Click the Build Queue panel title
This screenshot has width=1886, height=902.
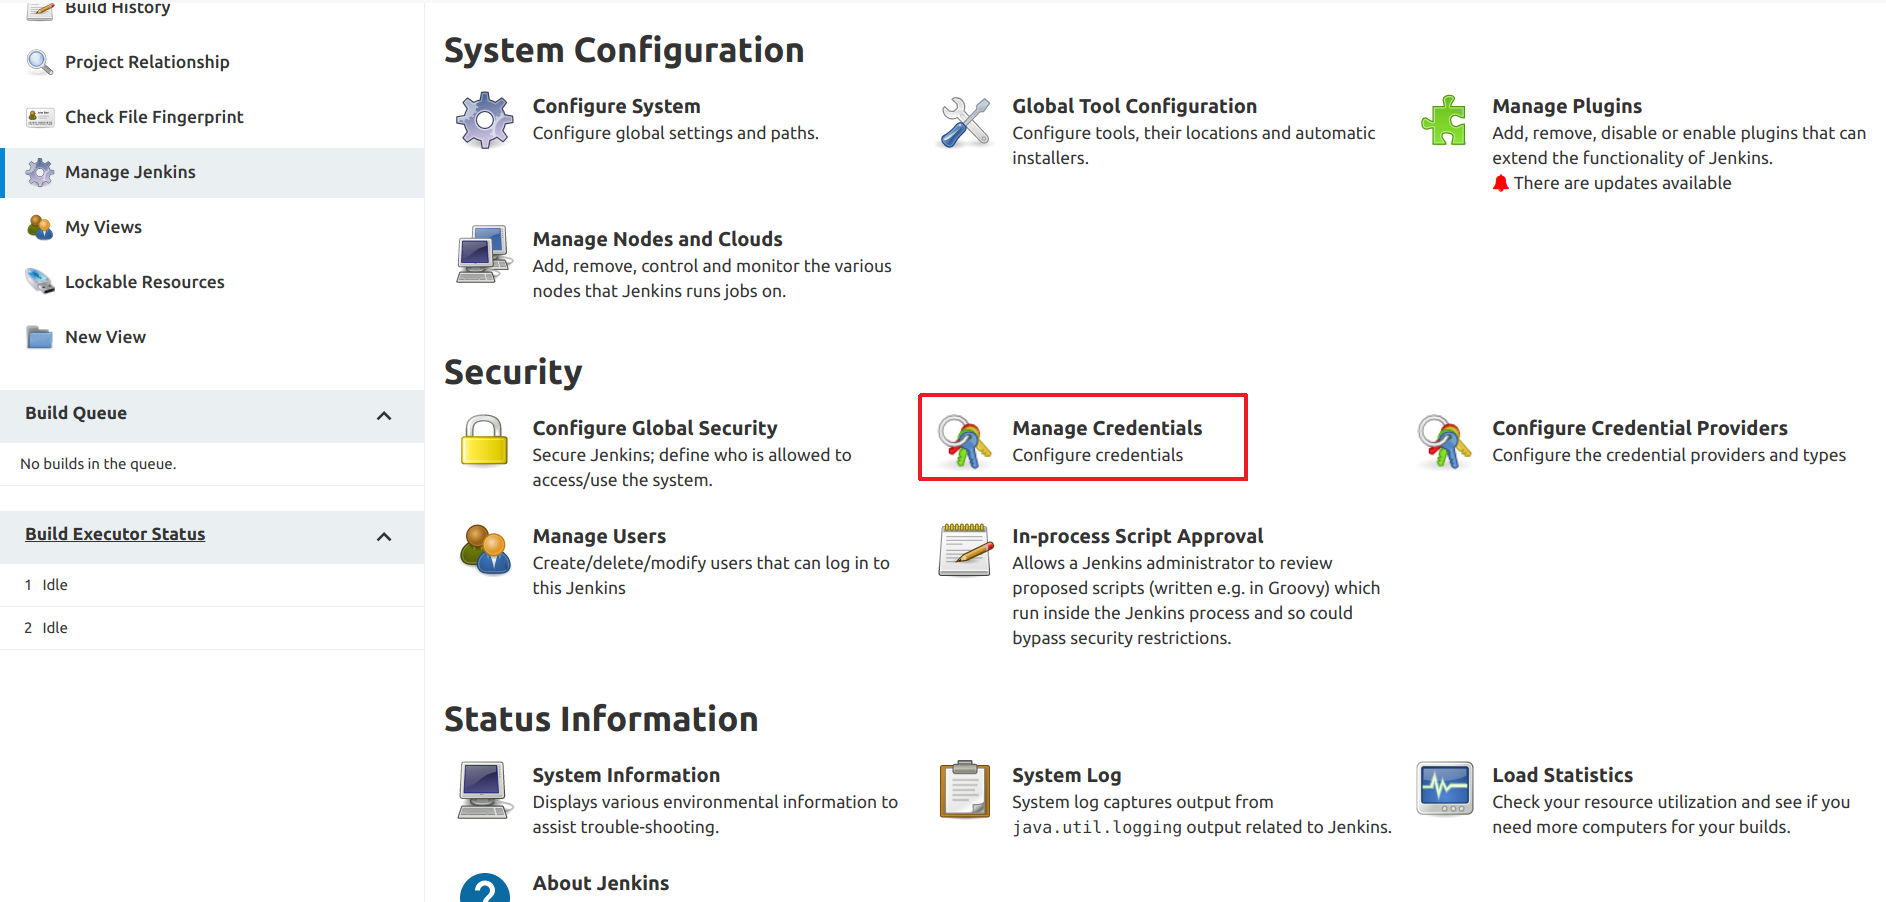tap(76, 413)
